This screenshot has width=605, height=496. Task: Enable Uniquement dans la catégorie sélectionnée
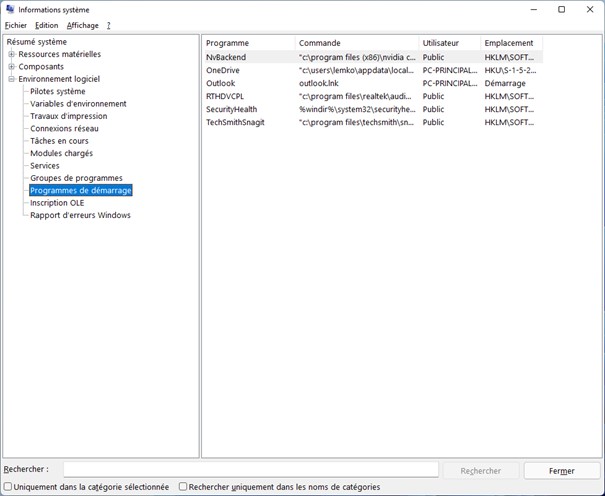click(x=8, y=486)
